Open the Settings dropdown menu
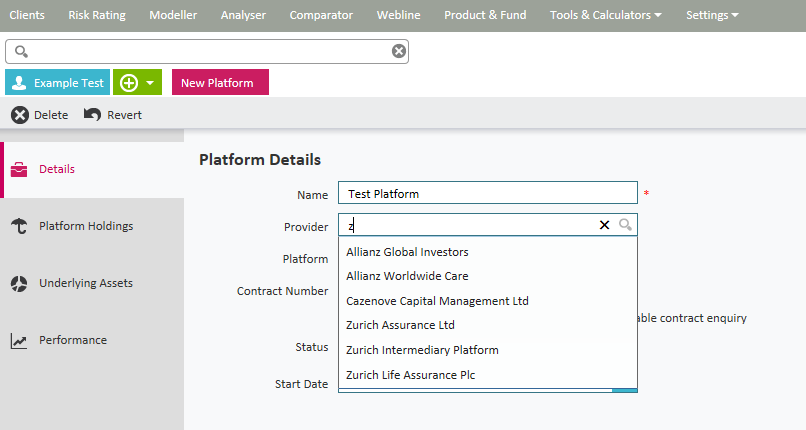This screenshot has width=806, height=430. 712,15
